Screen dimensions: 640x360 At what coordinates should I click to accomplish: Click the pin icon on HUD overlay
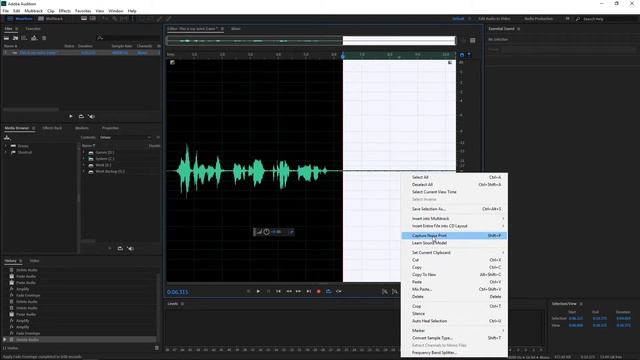tap(291, 232)
